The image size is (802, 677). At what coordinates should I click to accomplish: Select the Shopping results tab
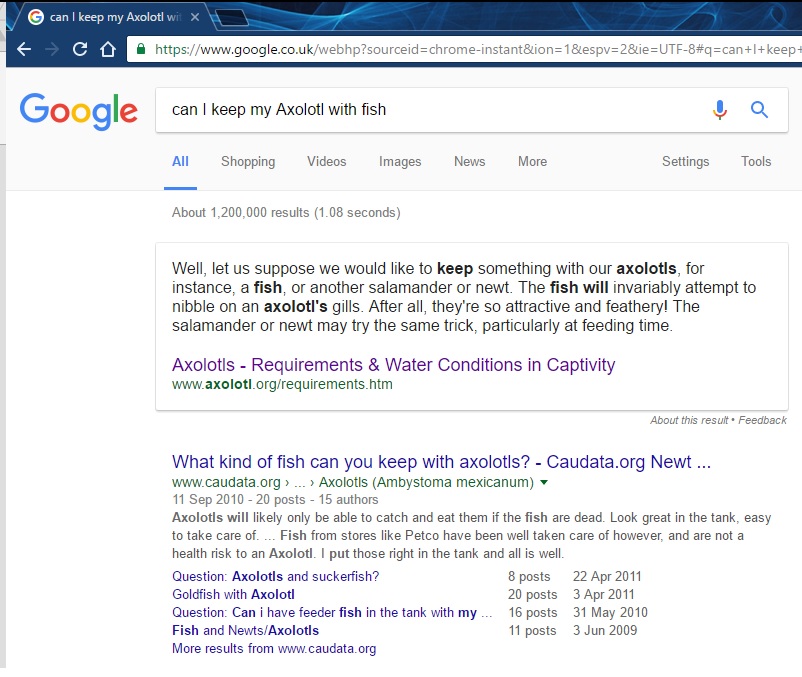[248, 162]
